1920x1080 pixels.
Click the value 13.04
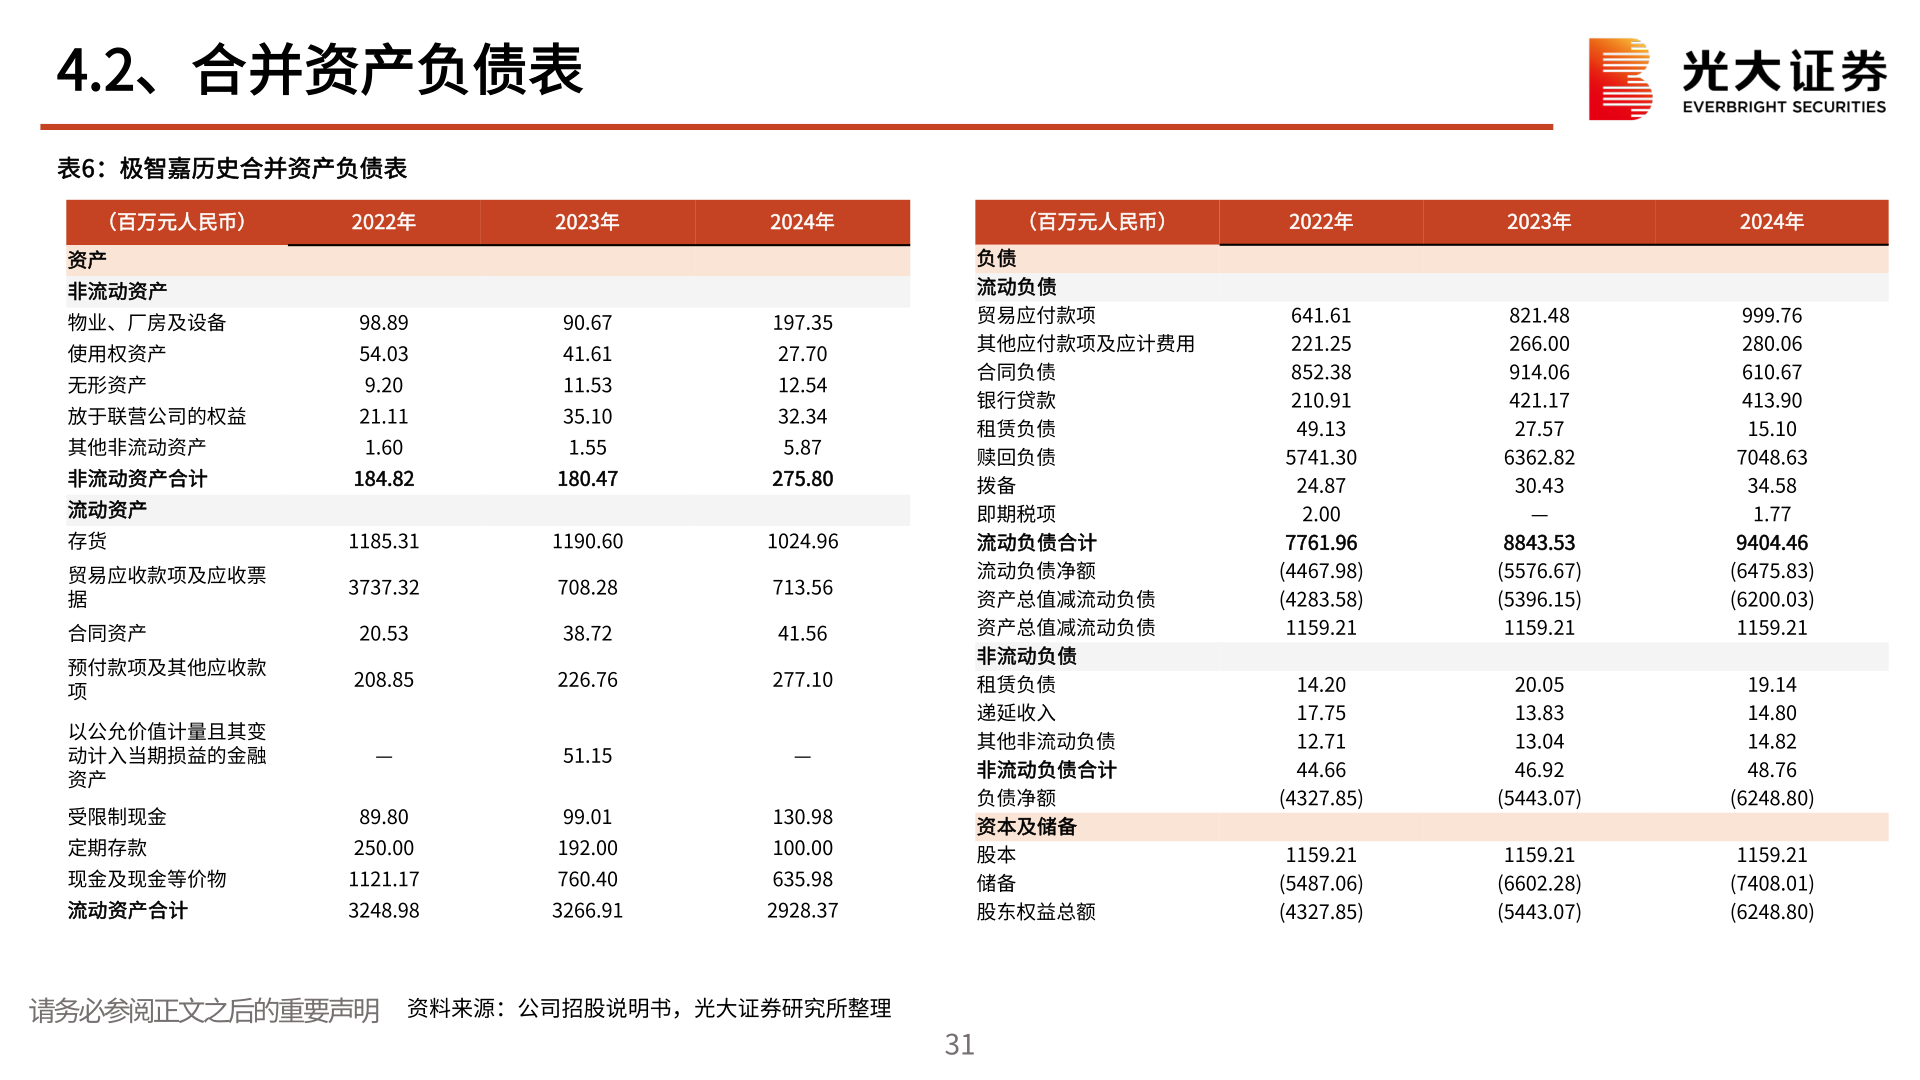pyautogui.click(x=1539, y=742)
